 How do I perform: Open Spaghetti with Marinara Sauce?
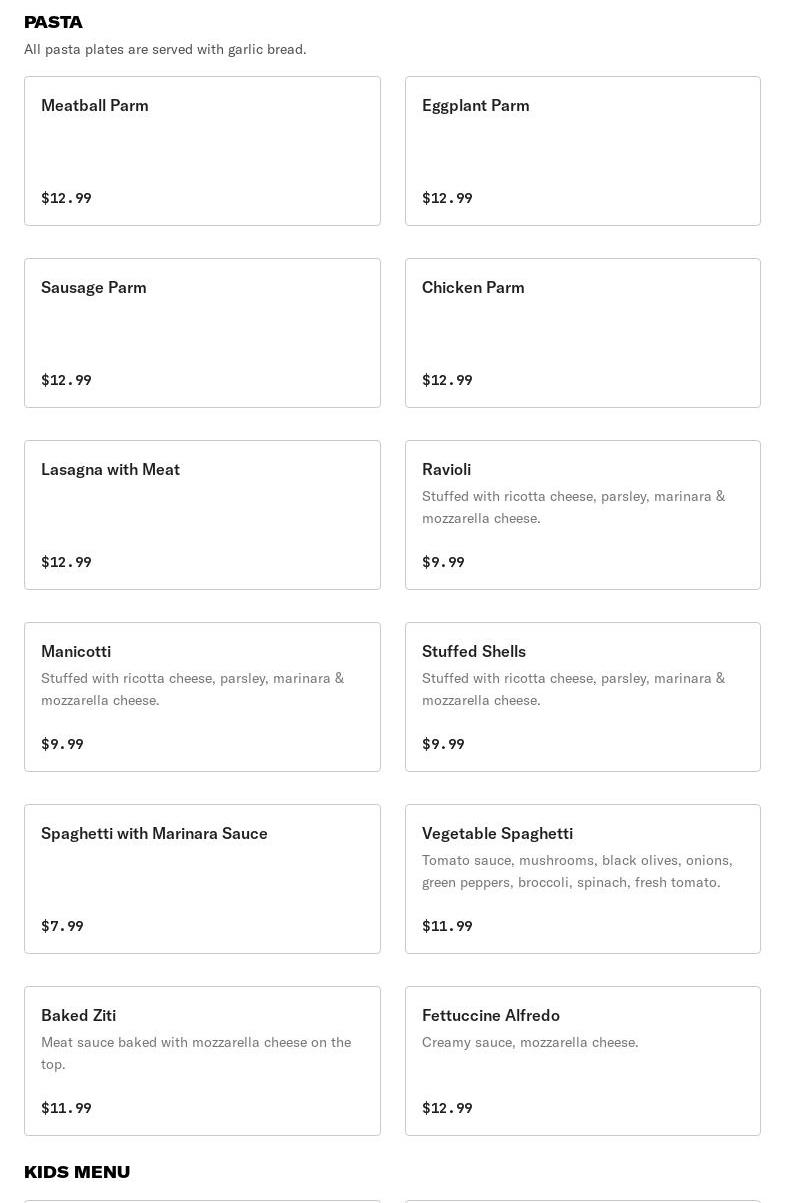coord(202,879)
